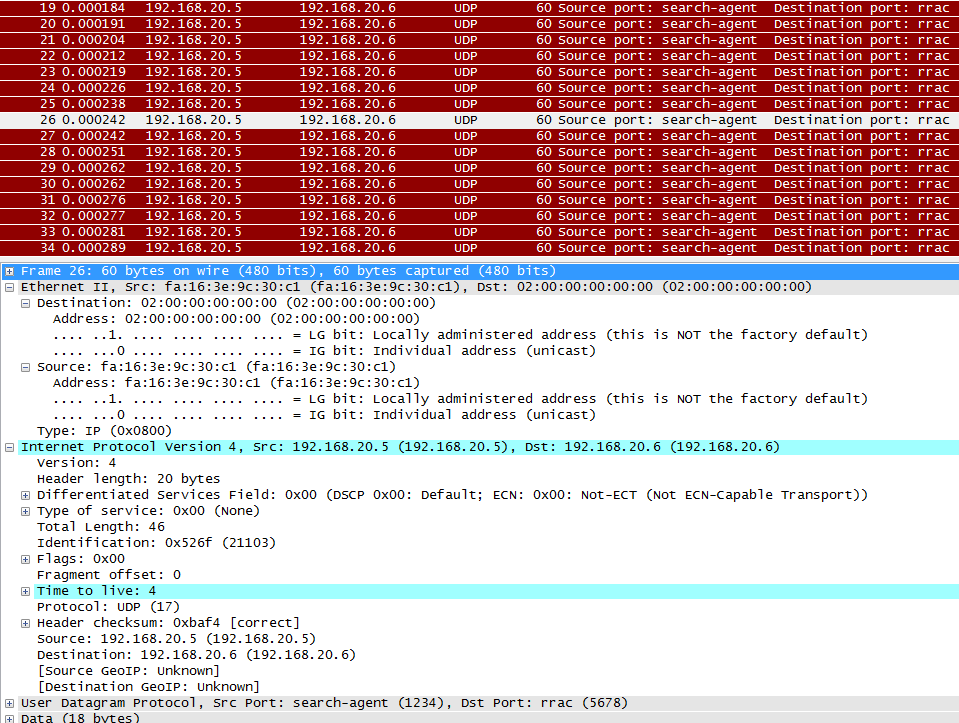Select IP Destination: 192.168.20.6 field
The width and height of the screenshot is (959, 723).
tap(196, 654)
